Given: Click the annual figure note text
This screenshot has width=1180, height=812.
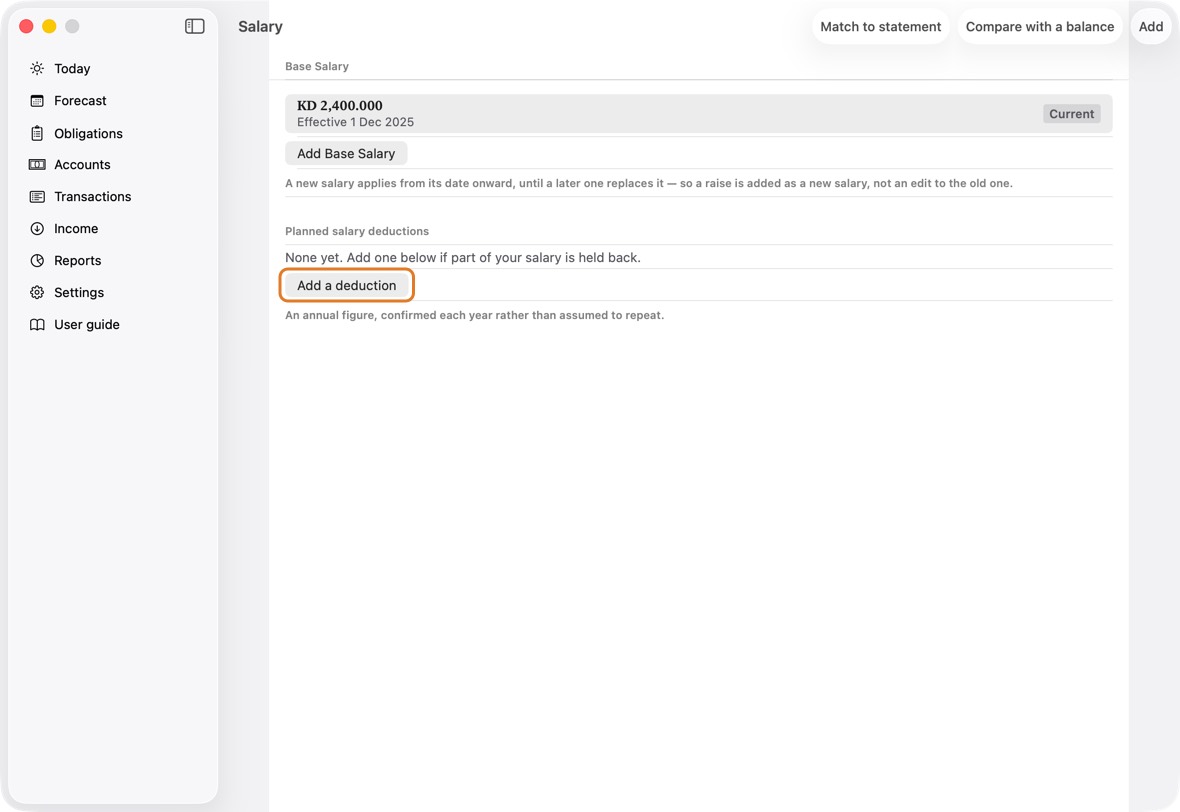Looking at the screenshot, I should point(474,315).
